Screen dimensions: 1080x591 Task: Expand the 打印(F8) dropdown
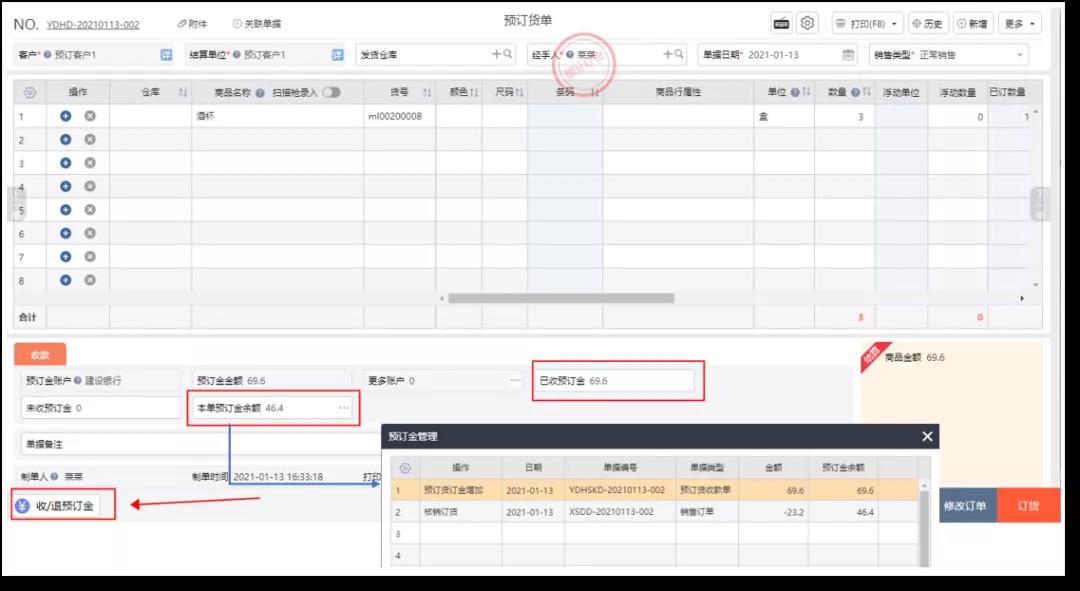867,23
